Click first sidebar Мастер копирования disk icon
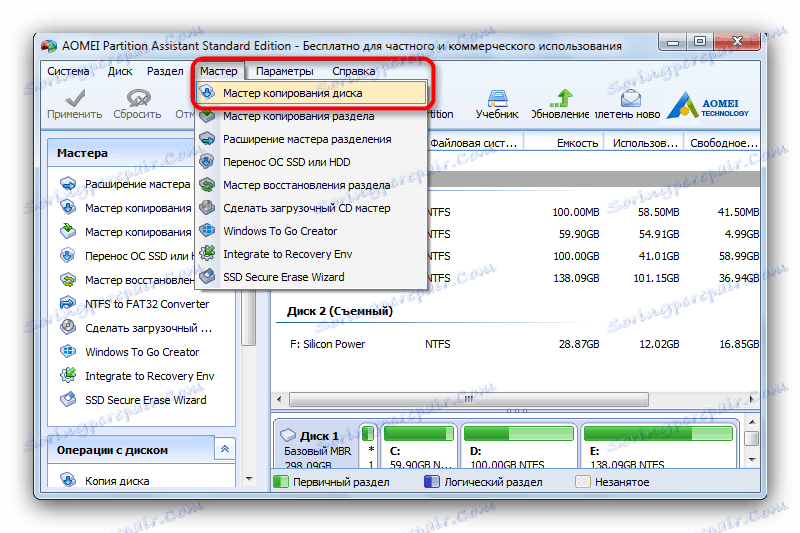The height and width of the screenshot is (533, 800). [68, 208]
